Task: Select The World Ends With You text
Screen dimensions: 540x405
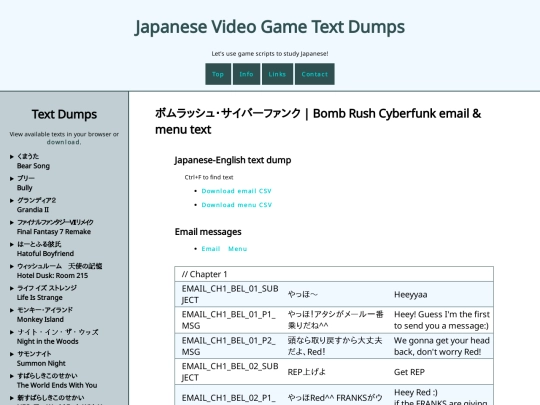Action: [x=57, y=385]
